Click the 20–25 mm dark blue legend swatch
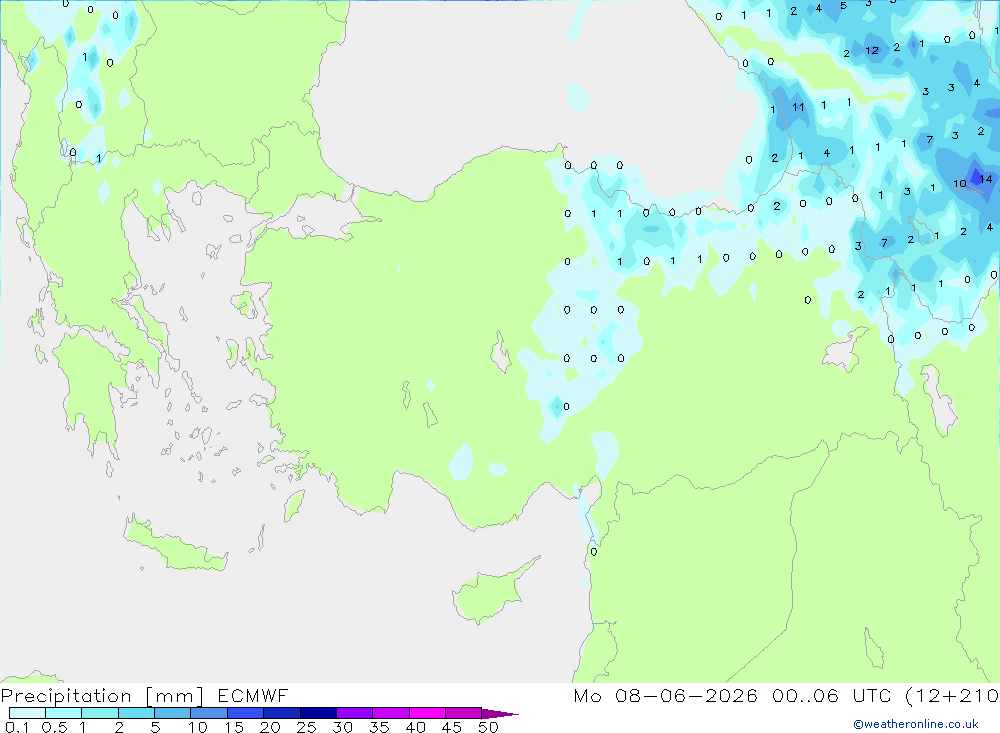This screenshot has height=733, width=1000. 281,713
